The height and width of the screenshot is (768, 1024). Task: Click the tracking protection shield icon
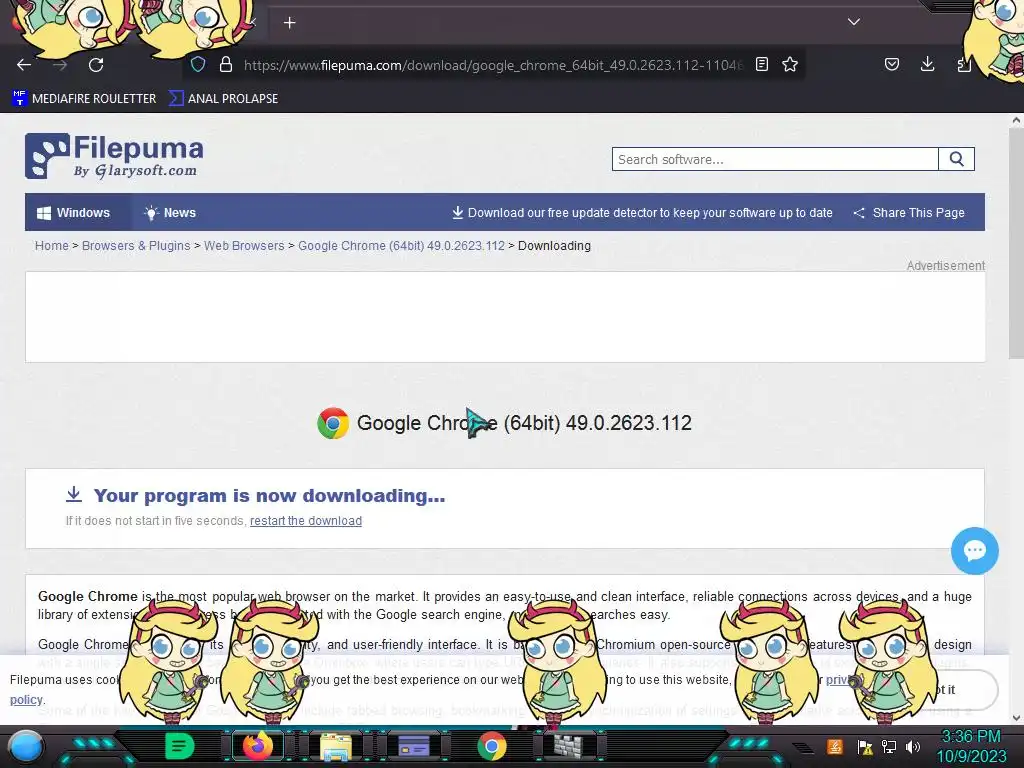pyautogui.click(x=198, y=65)
